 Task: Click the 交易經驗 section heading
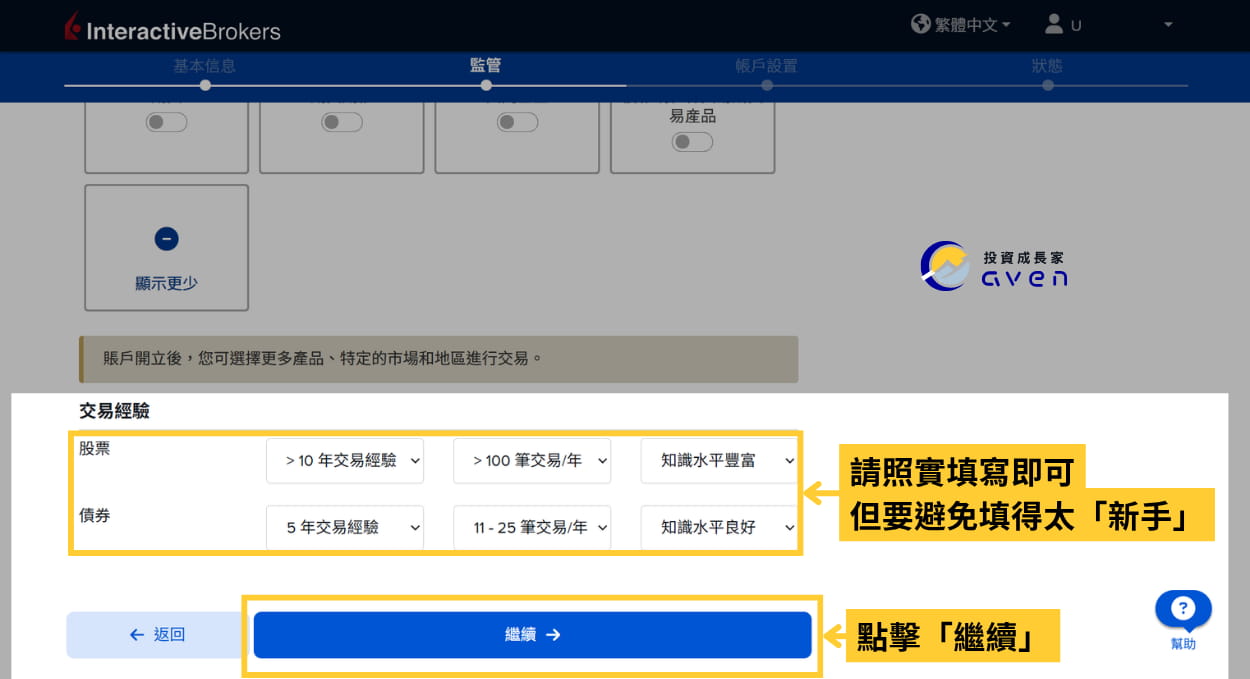[114, 411]
